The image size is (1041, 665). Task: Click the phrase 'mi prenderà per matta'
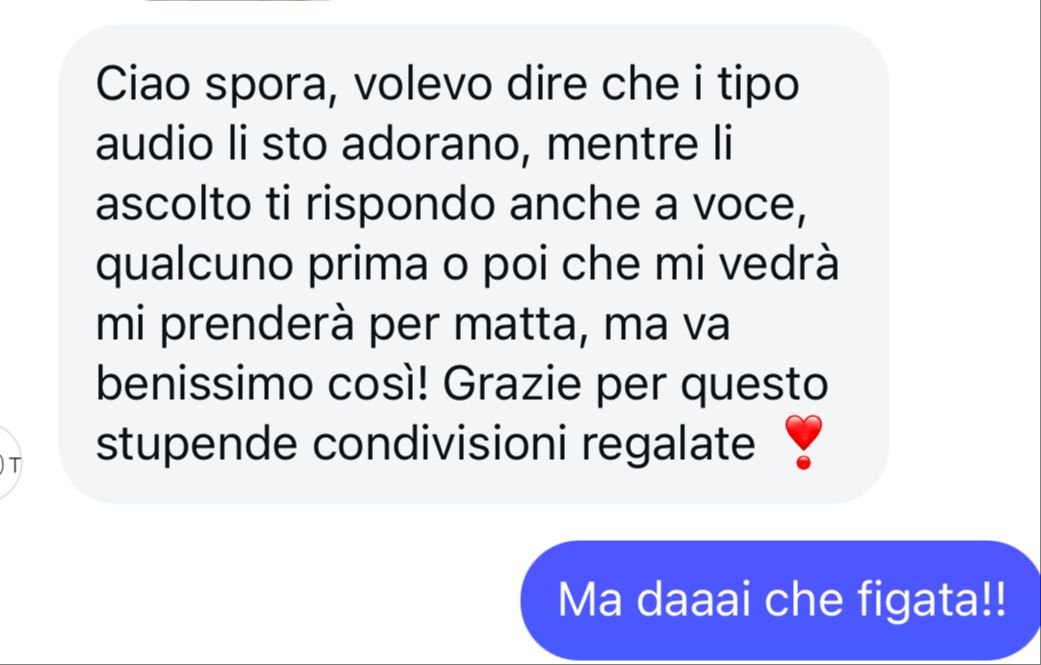click(335, 325)
